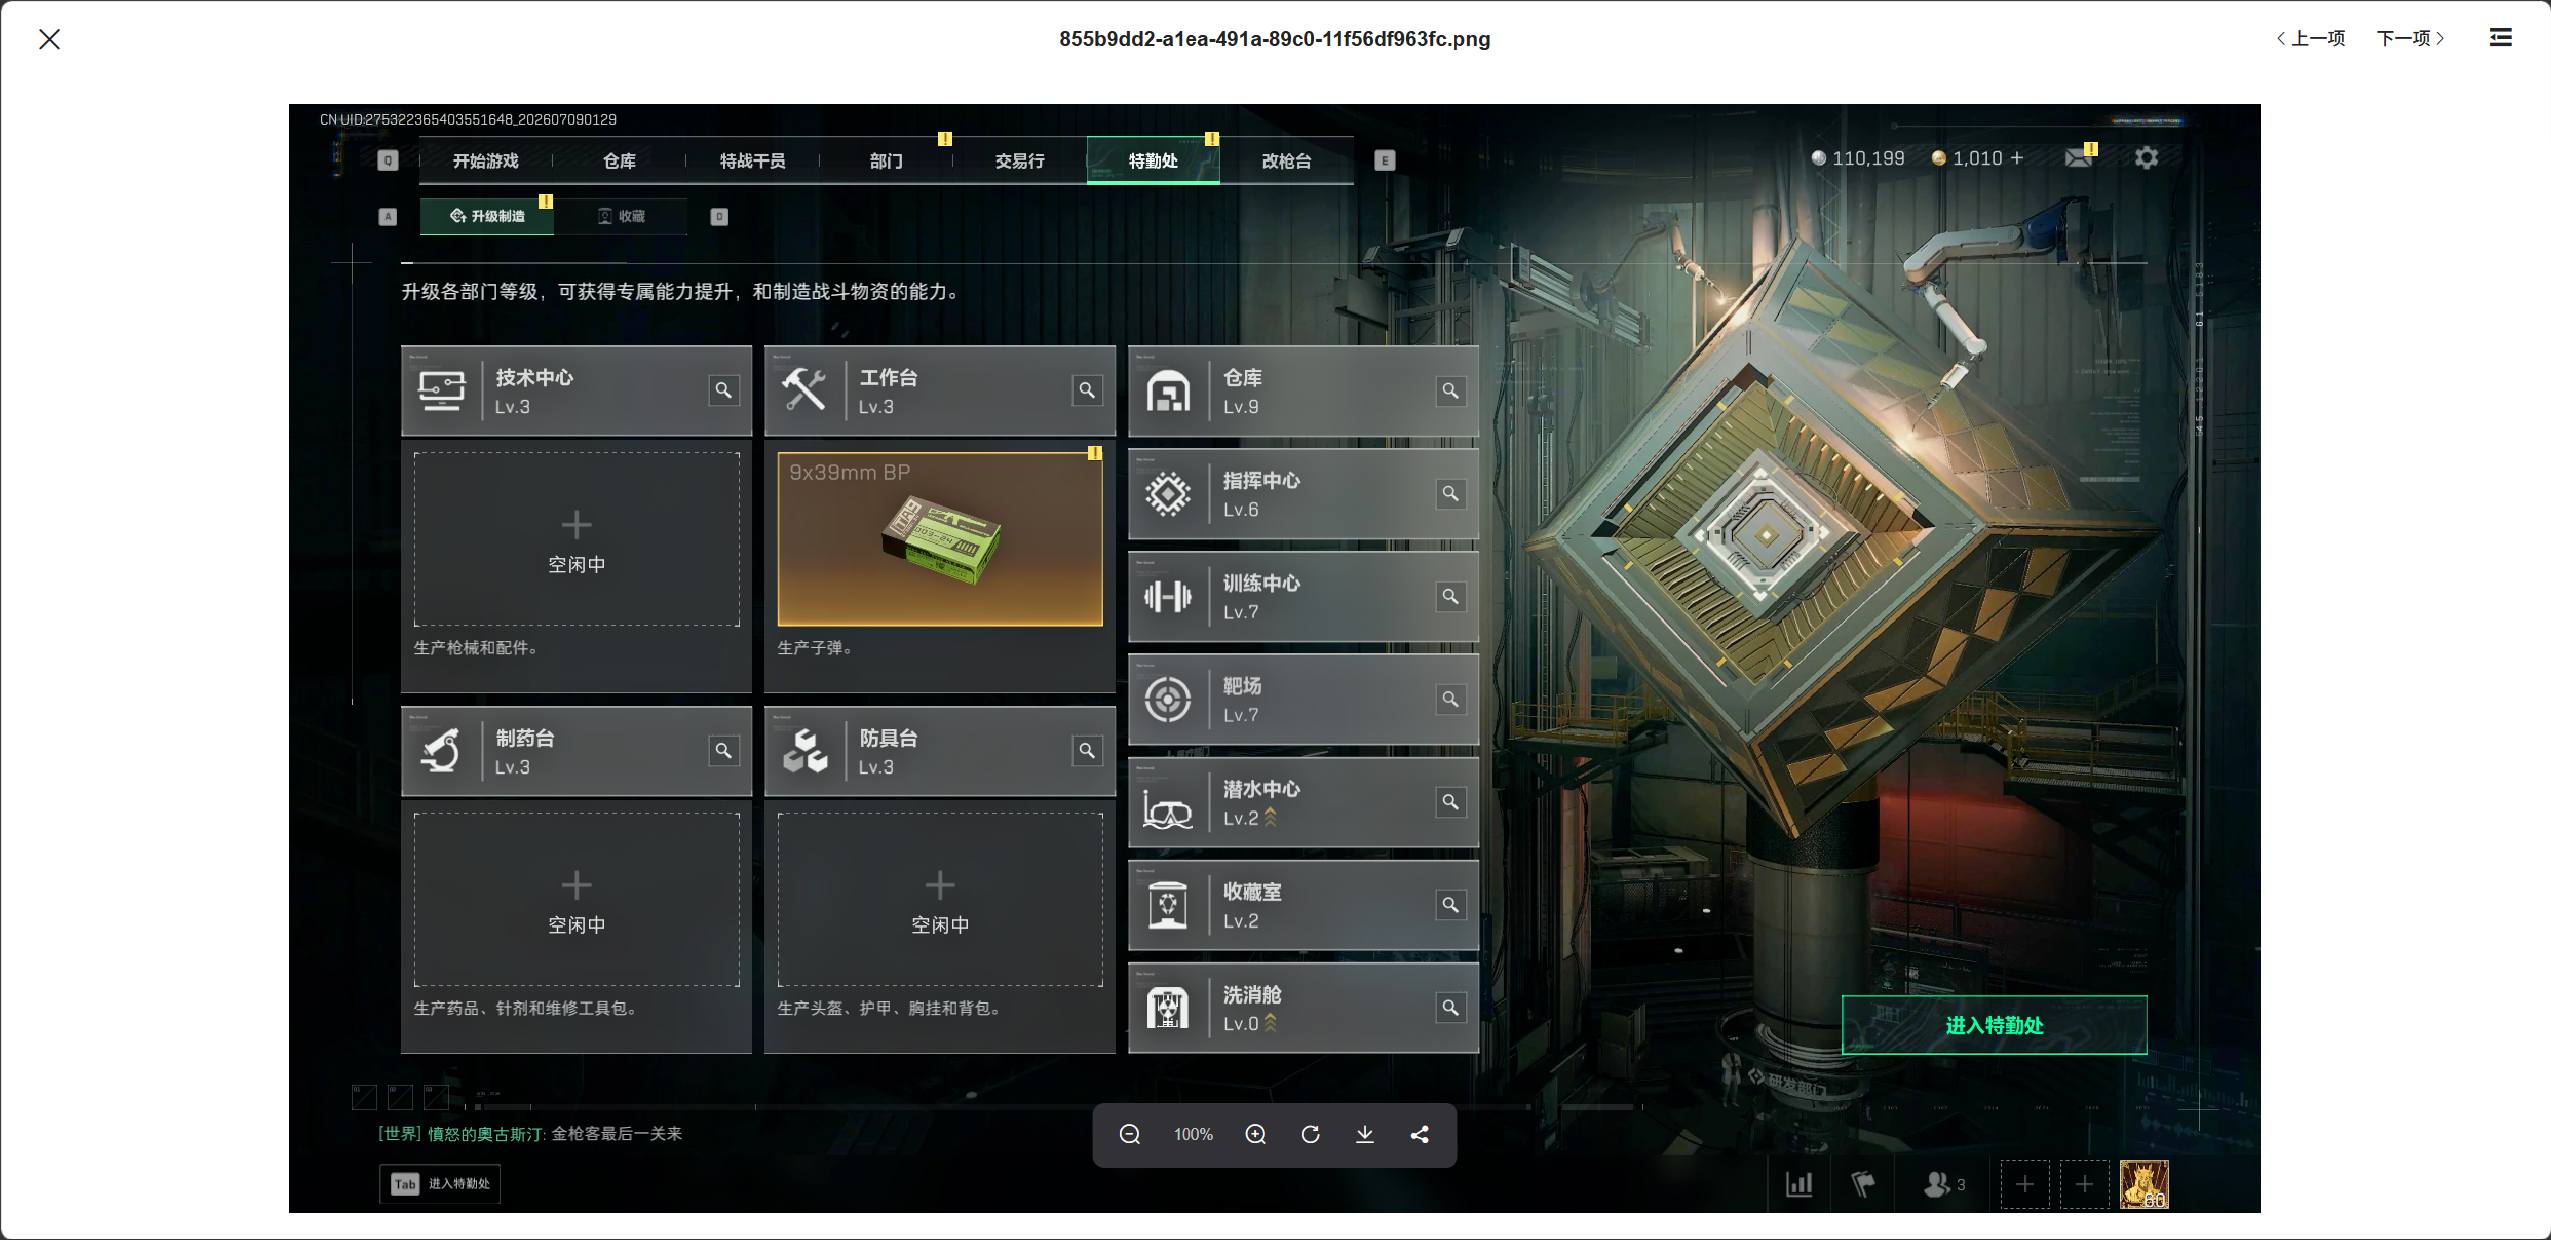Click the 进入特勤处 green button
This screenshot has width=2551, height=1240.
tap(1994, 1025)
